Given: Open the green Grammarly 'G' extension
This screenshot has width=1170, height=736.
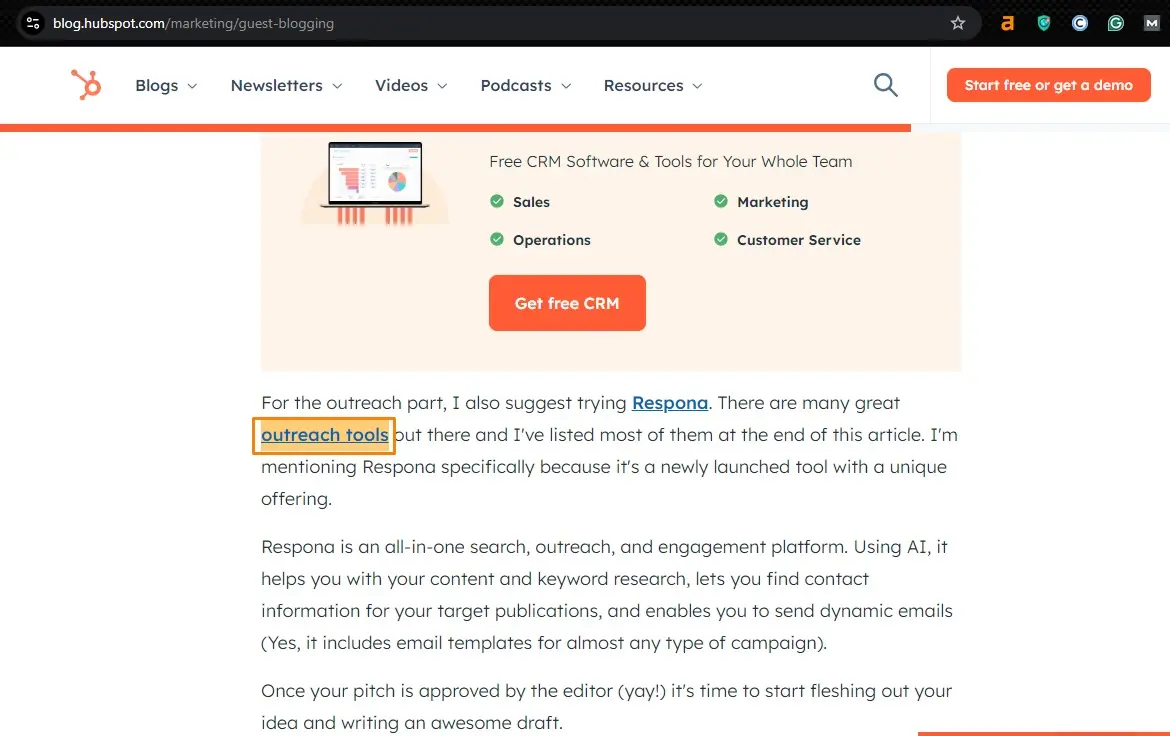Looking at the screenshot, I should (x=1115, y=23).
